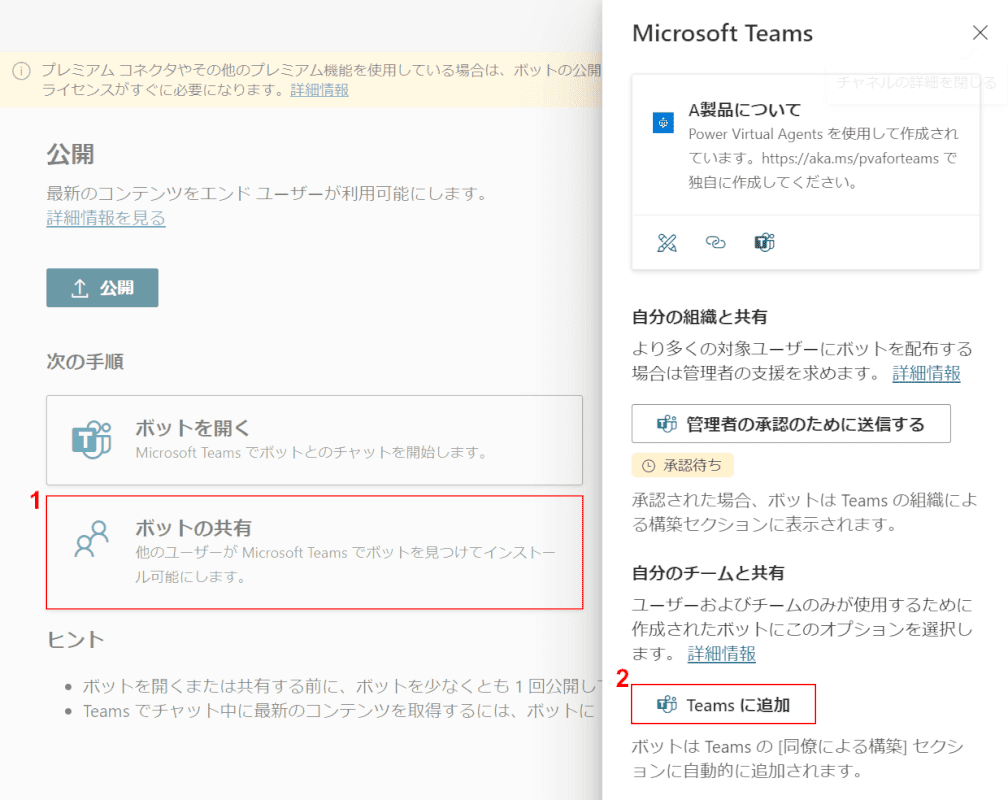Click 管理者の承認のために送信する button
The image size is (1008, 800).
click(791, 424)
